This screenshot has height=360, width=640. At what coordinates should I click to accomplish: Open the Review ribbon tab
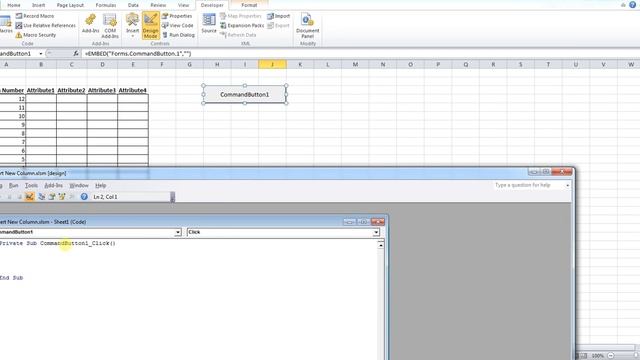(x=158, y=5)
